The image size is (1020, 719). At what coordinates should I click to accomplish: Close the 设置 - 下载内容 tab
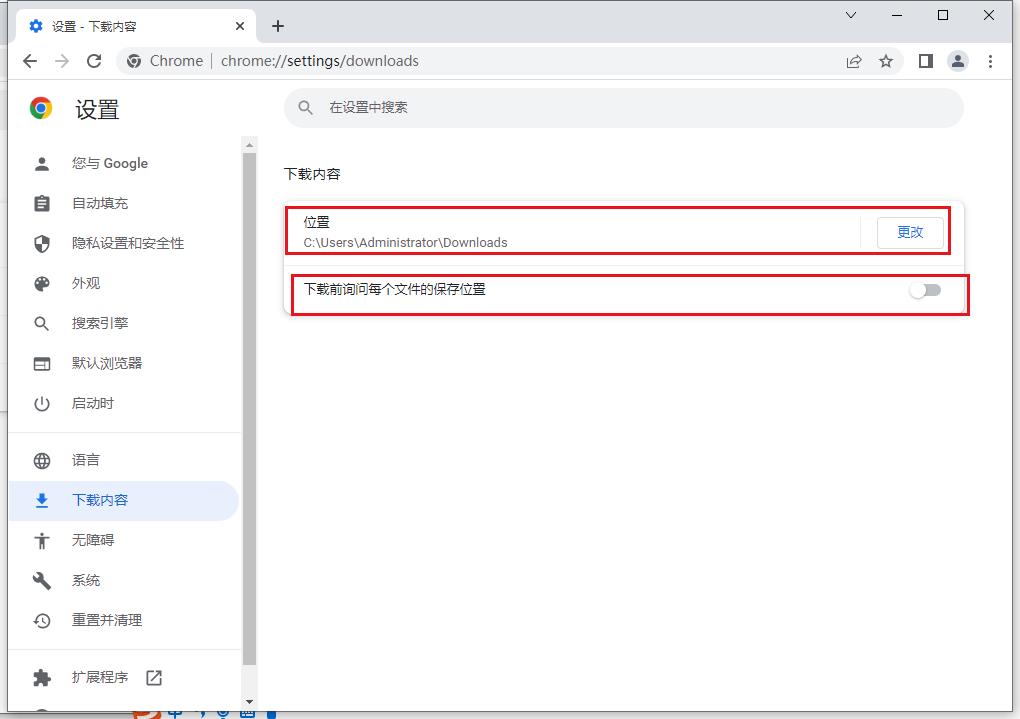tap(241, 26)
